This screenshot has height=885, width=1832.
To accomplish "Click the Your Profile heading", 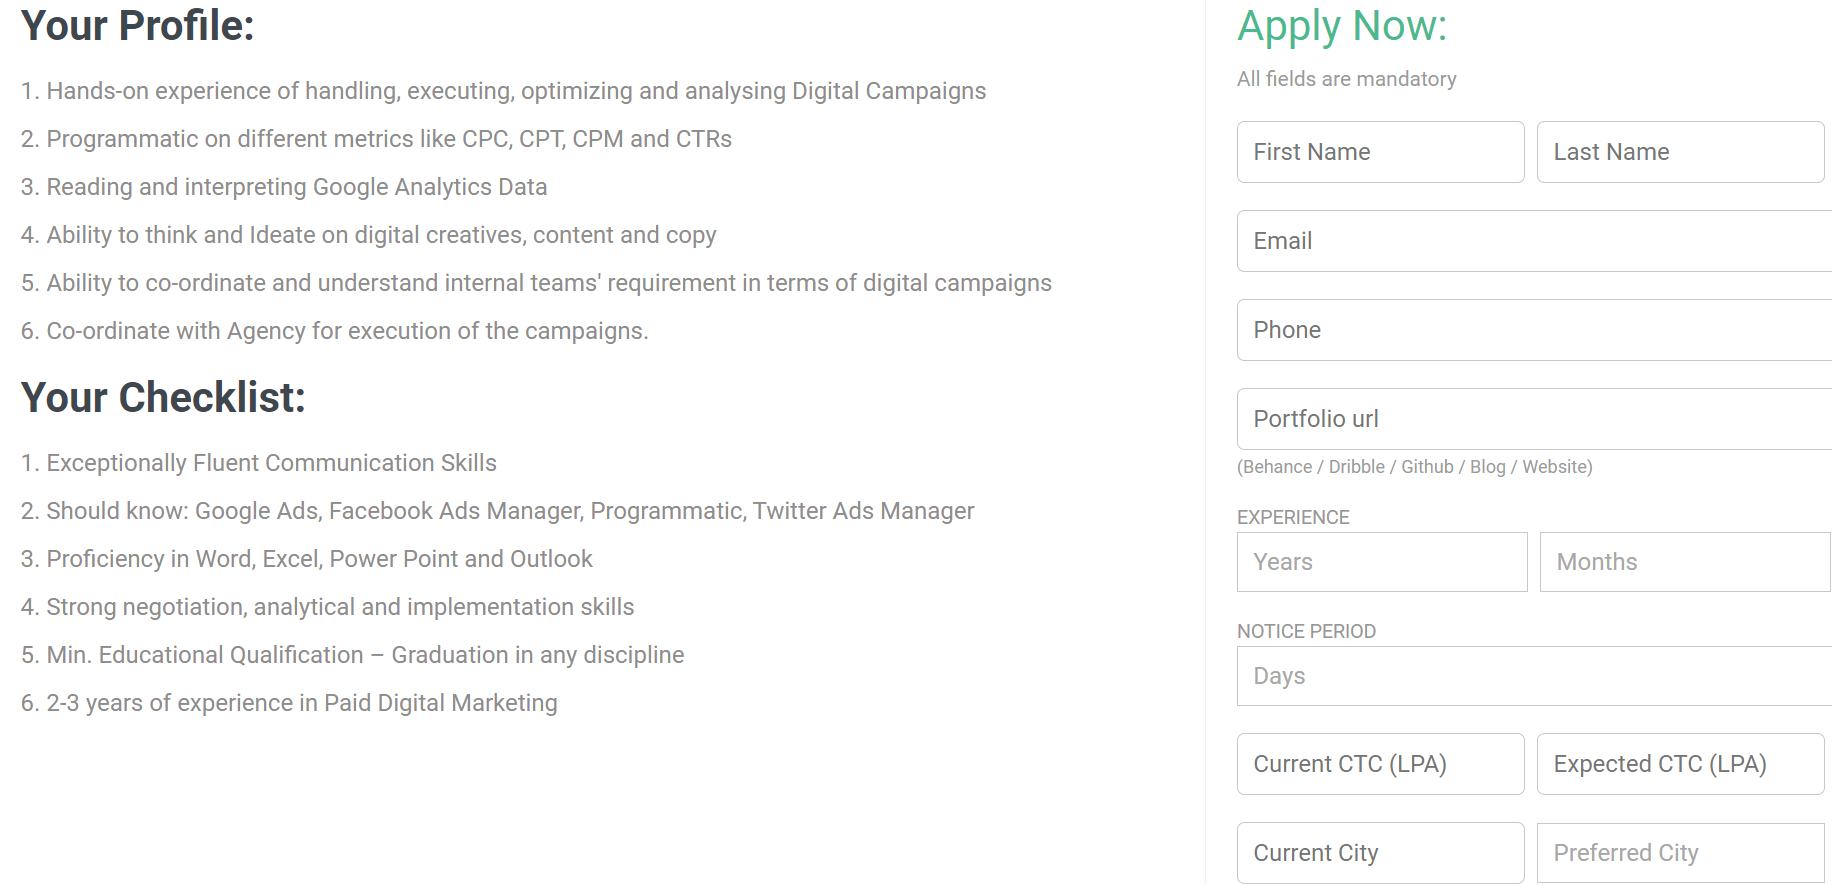I will [x=138, y=26].
